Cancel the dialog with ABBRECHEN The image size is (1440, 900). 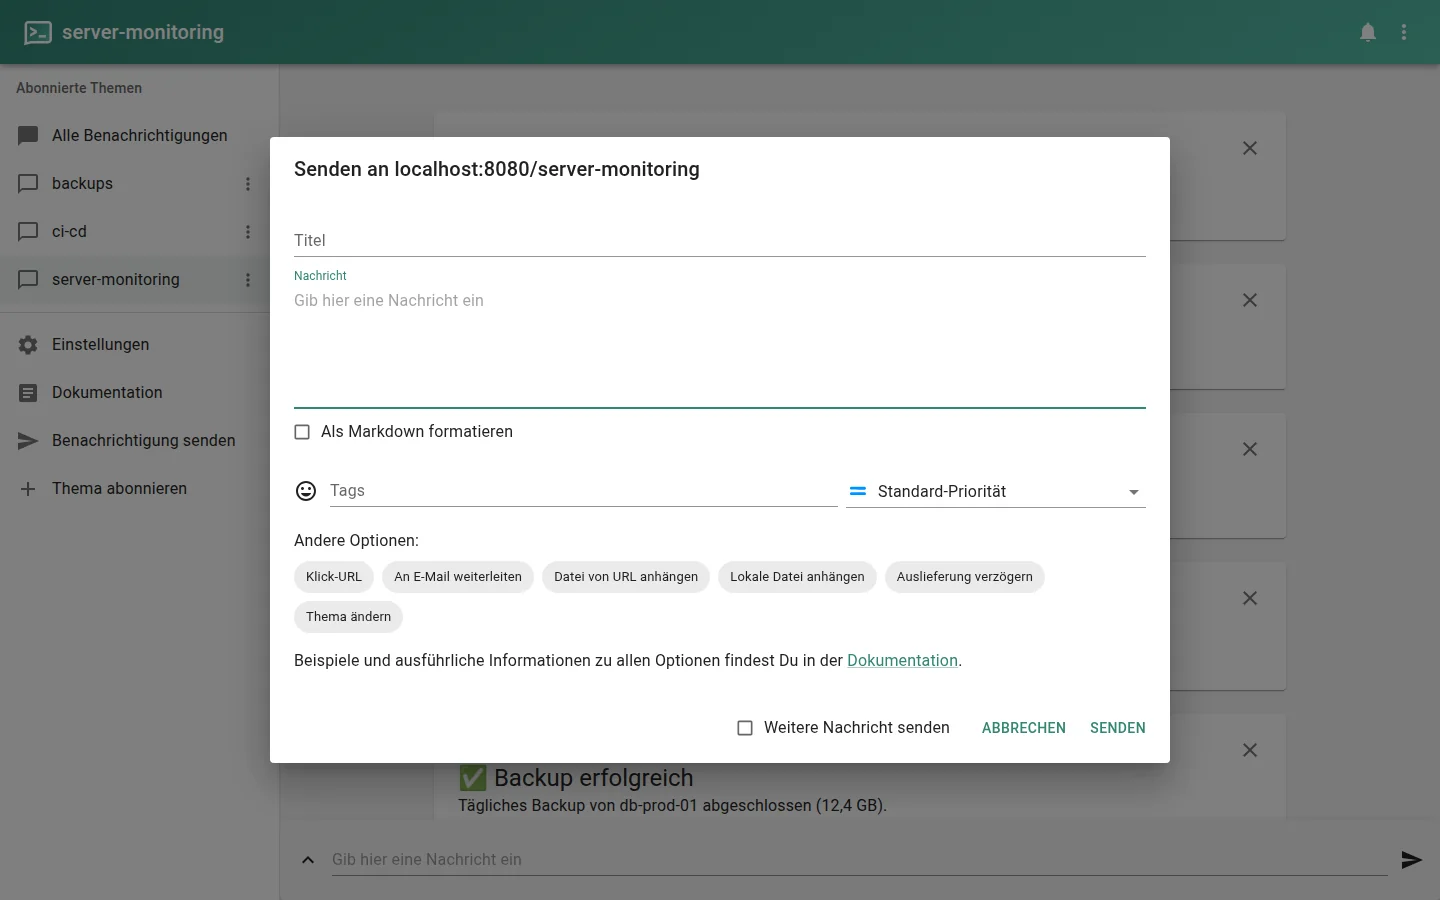1024,728
